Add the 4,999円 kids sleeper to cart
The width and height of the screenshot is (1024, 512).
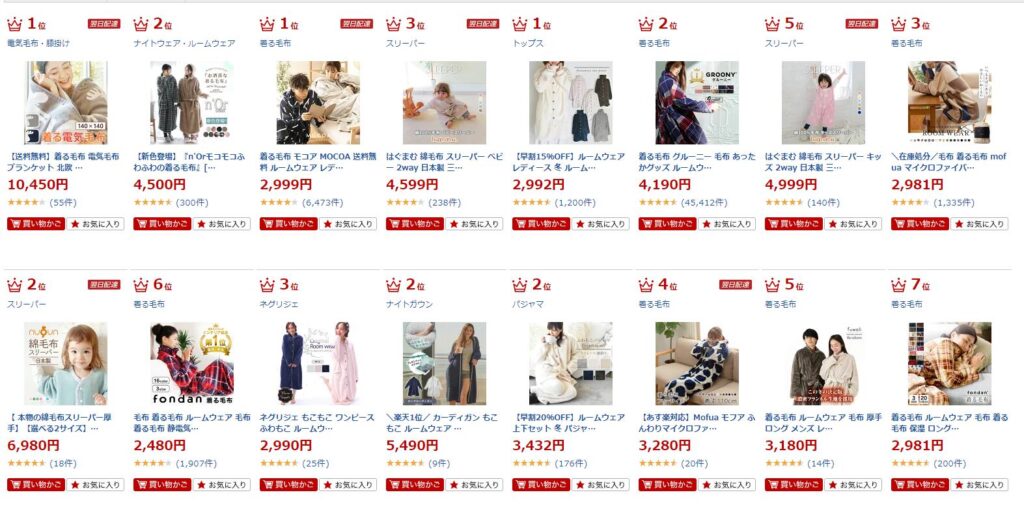(793, 224)
